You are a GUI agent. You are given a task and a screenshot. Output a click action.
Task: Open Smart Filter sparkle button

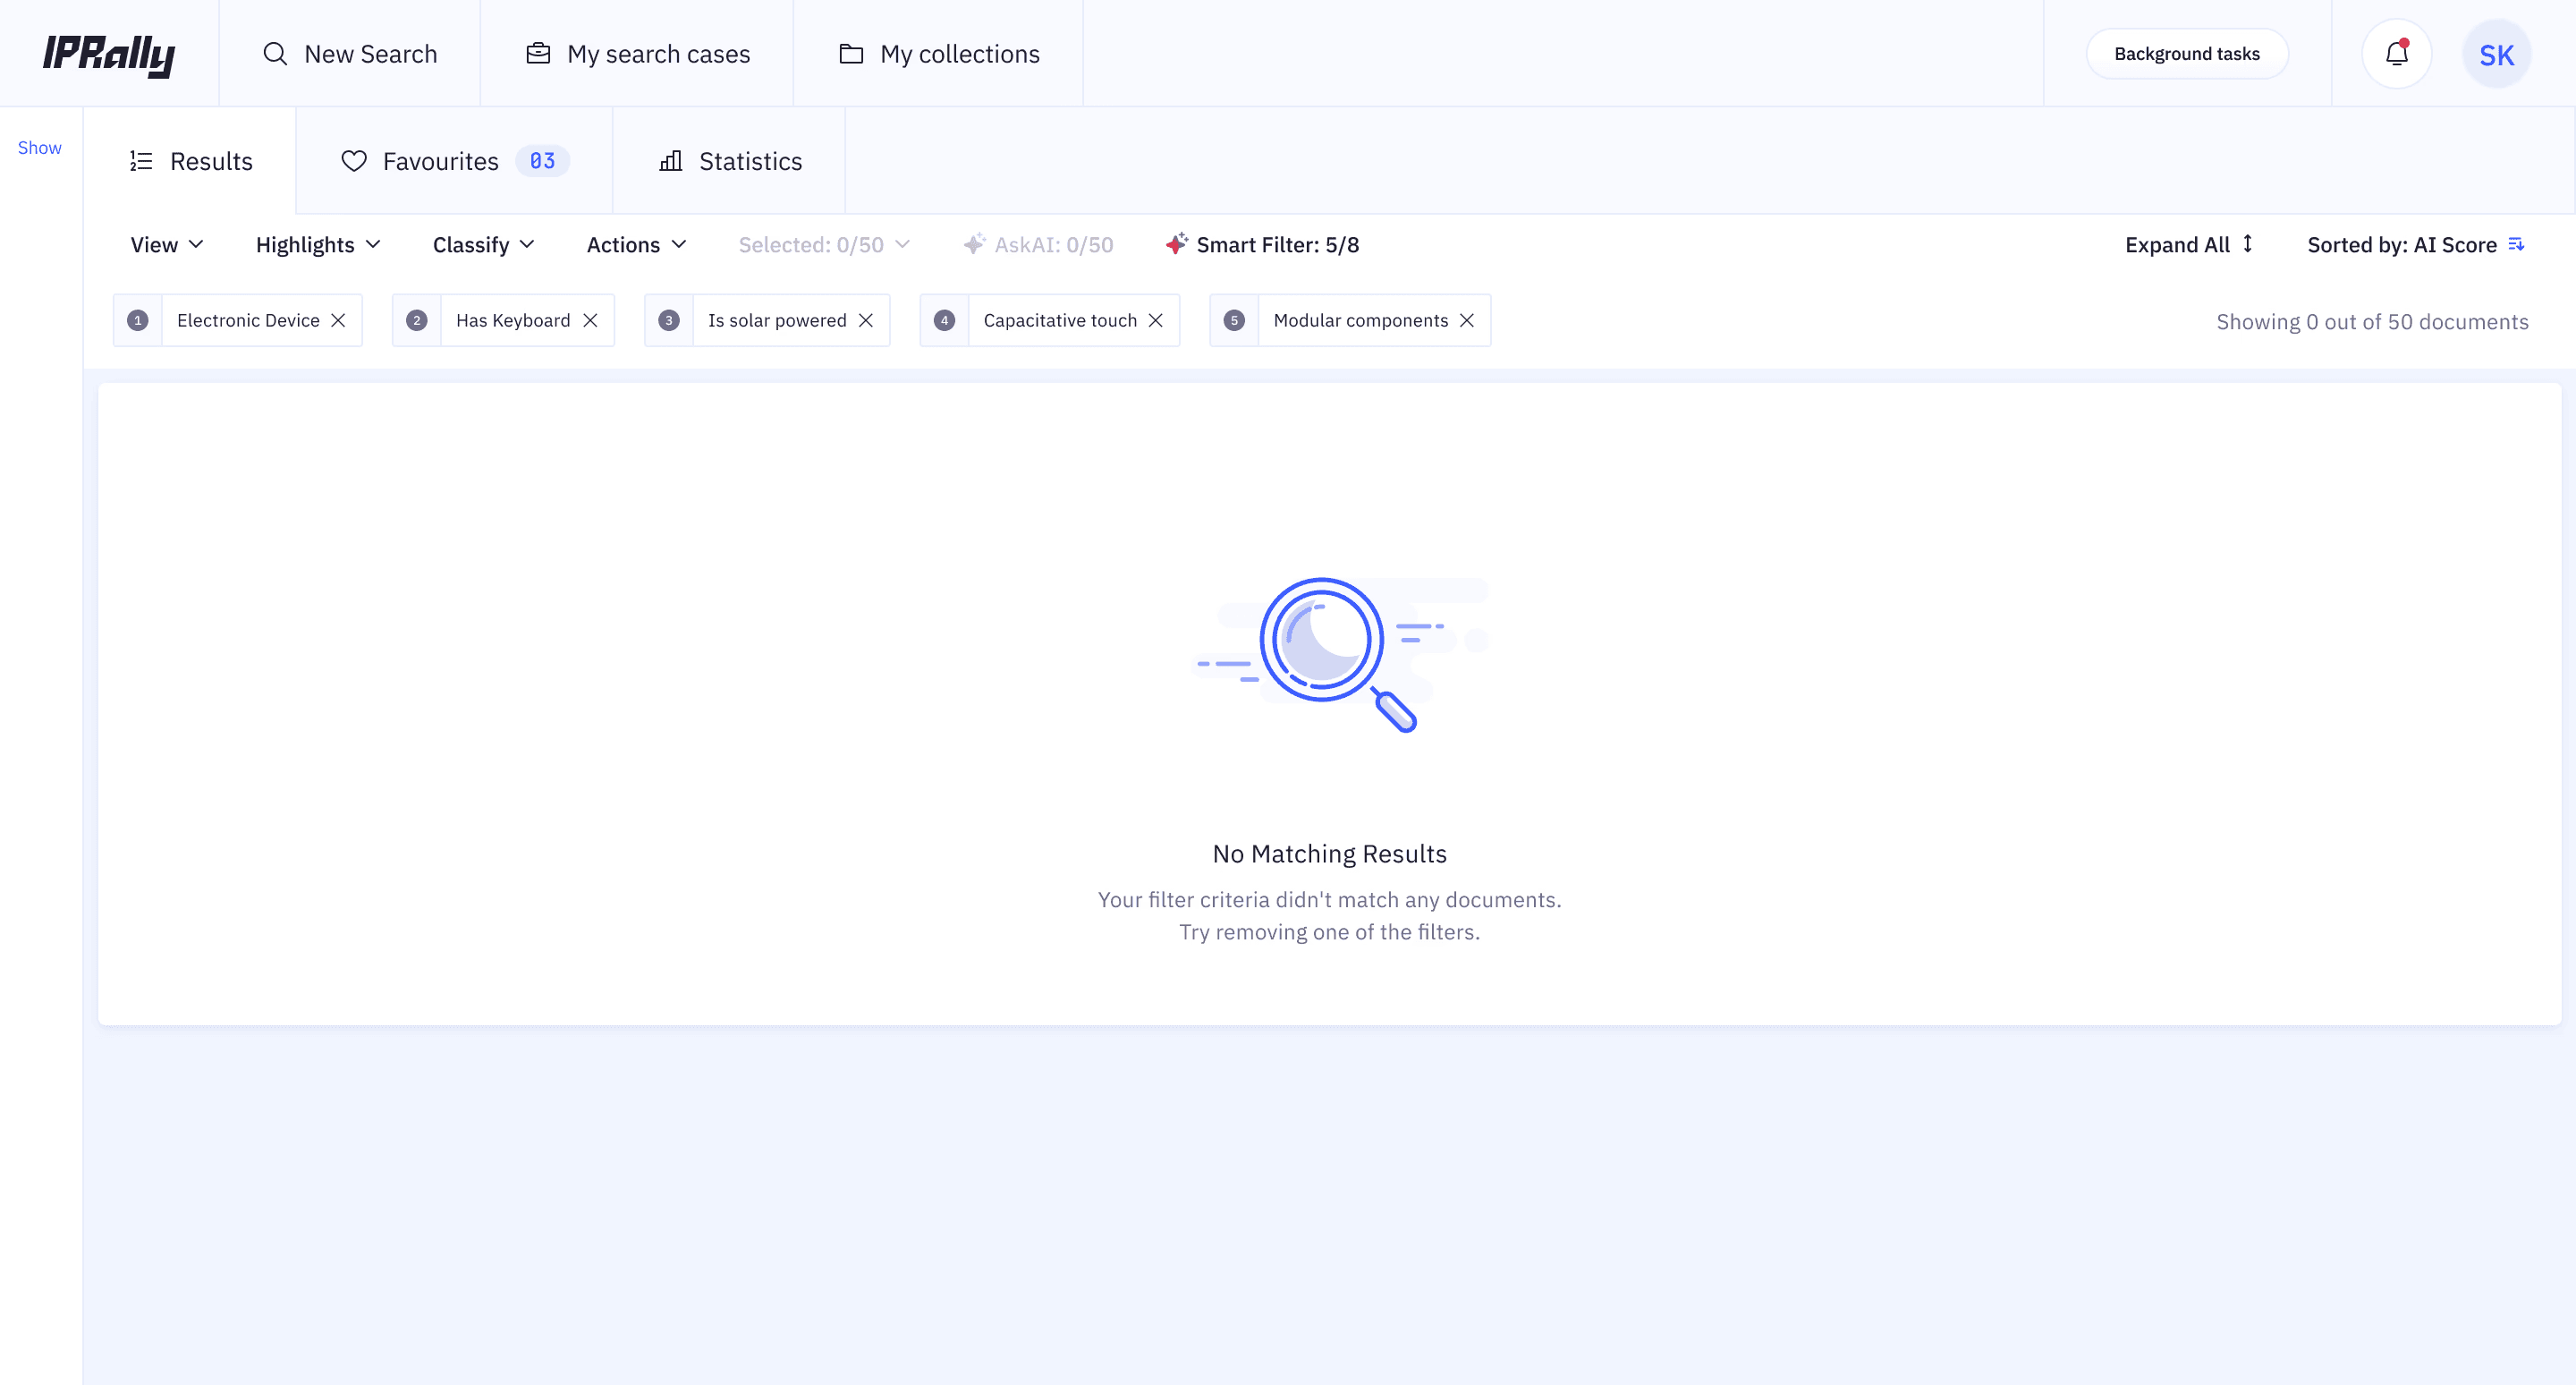coord(1262,245)
